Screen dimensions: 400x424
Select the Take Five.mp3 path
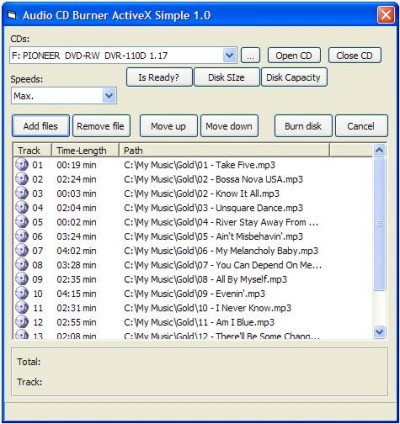(x=199, y=165)
